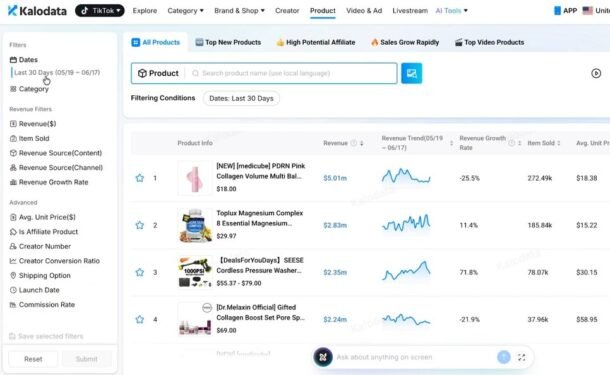This screenshot has height=375, width=610.
Task: Focus the product name search field
Action: (x=292, y=73)
